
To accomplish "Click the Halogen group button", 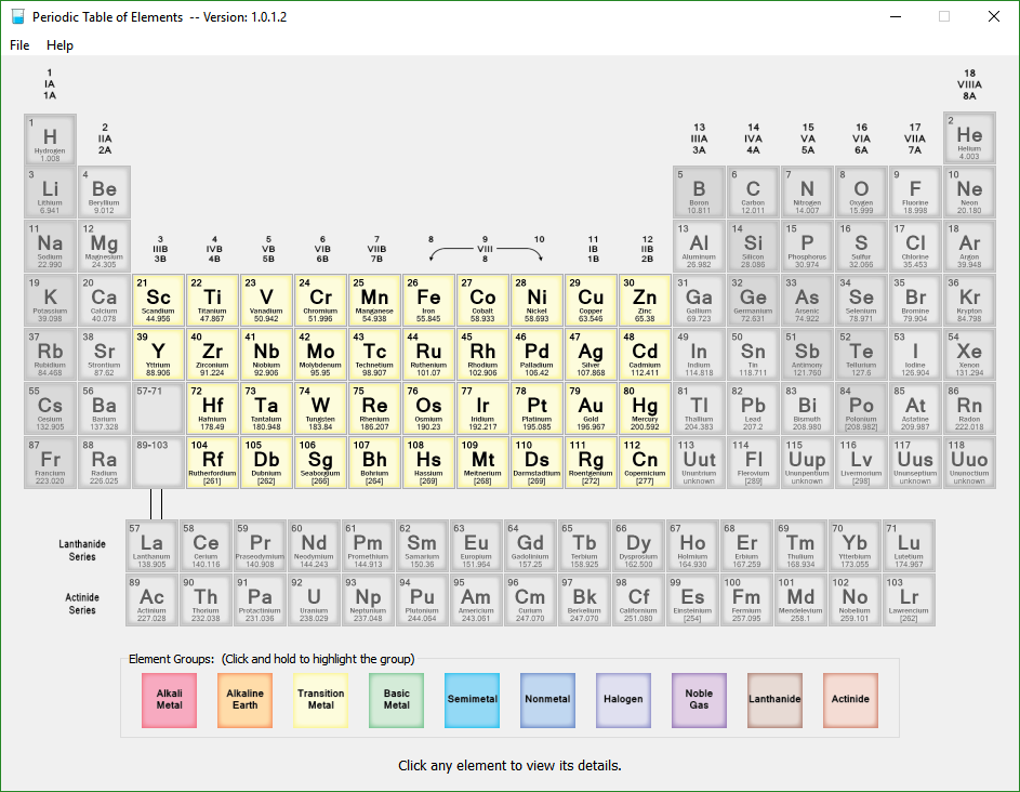I will tap(623, 700).
